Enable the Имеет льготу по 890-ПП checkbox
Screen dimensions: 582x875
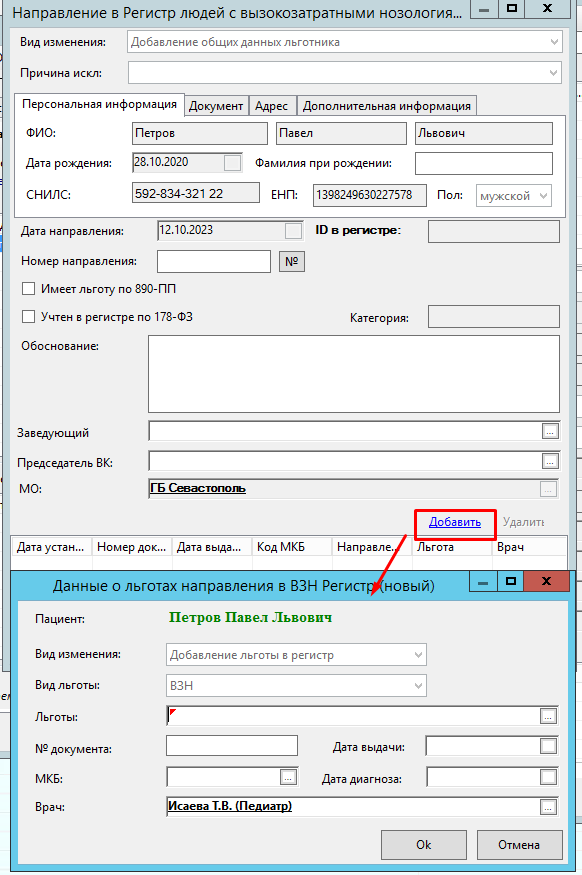click(28, 289)
